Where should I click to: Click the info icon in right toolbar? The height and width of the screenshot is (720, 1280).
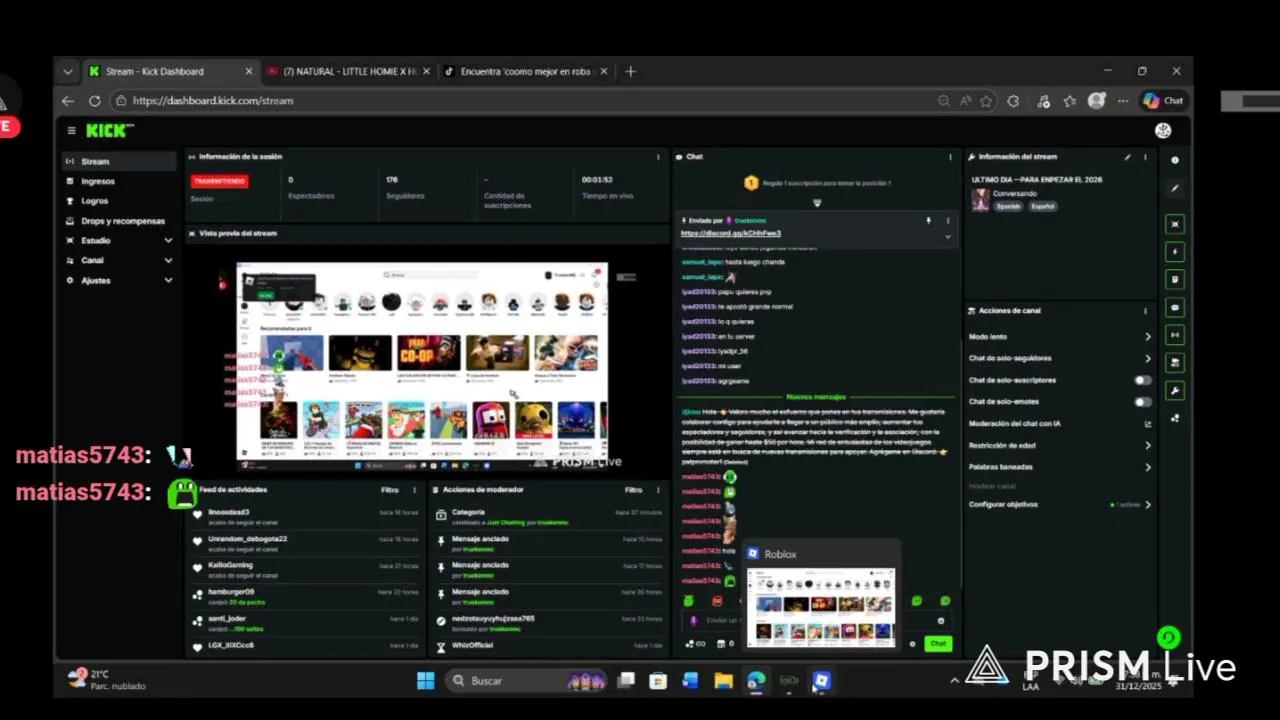1175,160
